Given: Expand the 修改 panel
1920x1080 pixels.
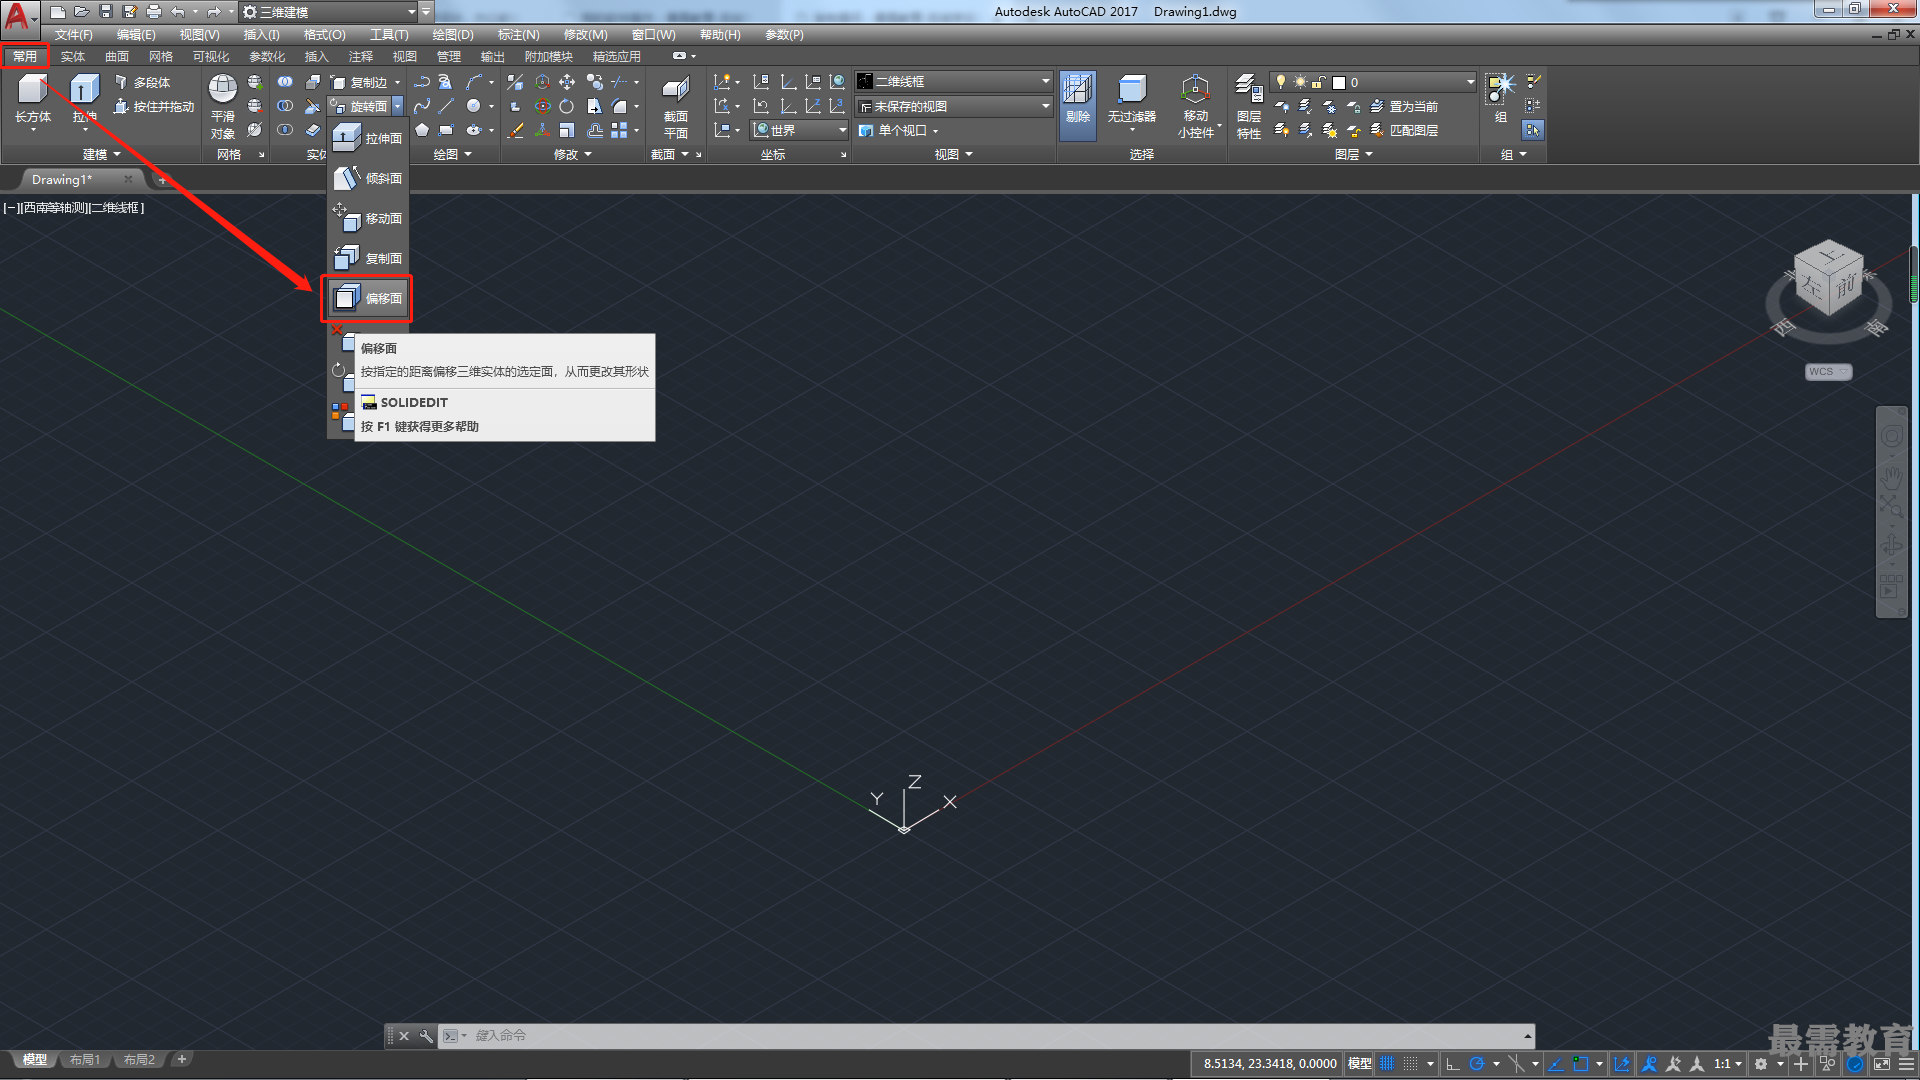Looking at the screenshot, I should tap(573, 154).
